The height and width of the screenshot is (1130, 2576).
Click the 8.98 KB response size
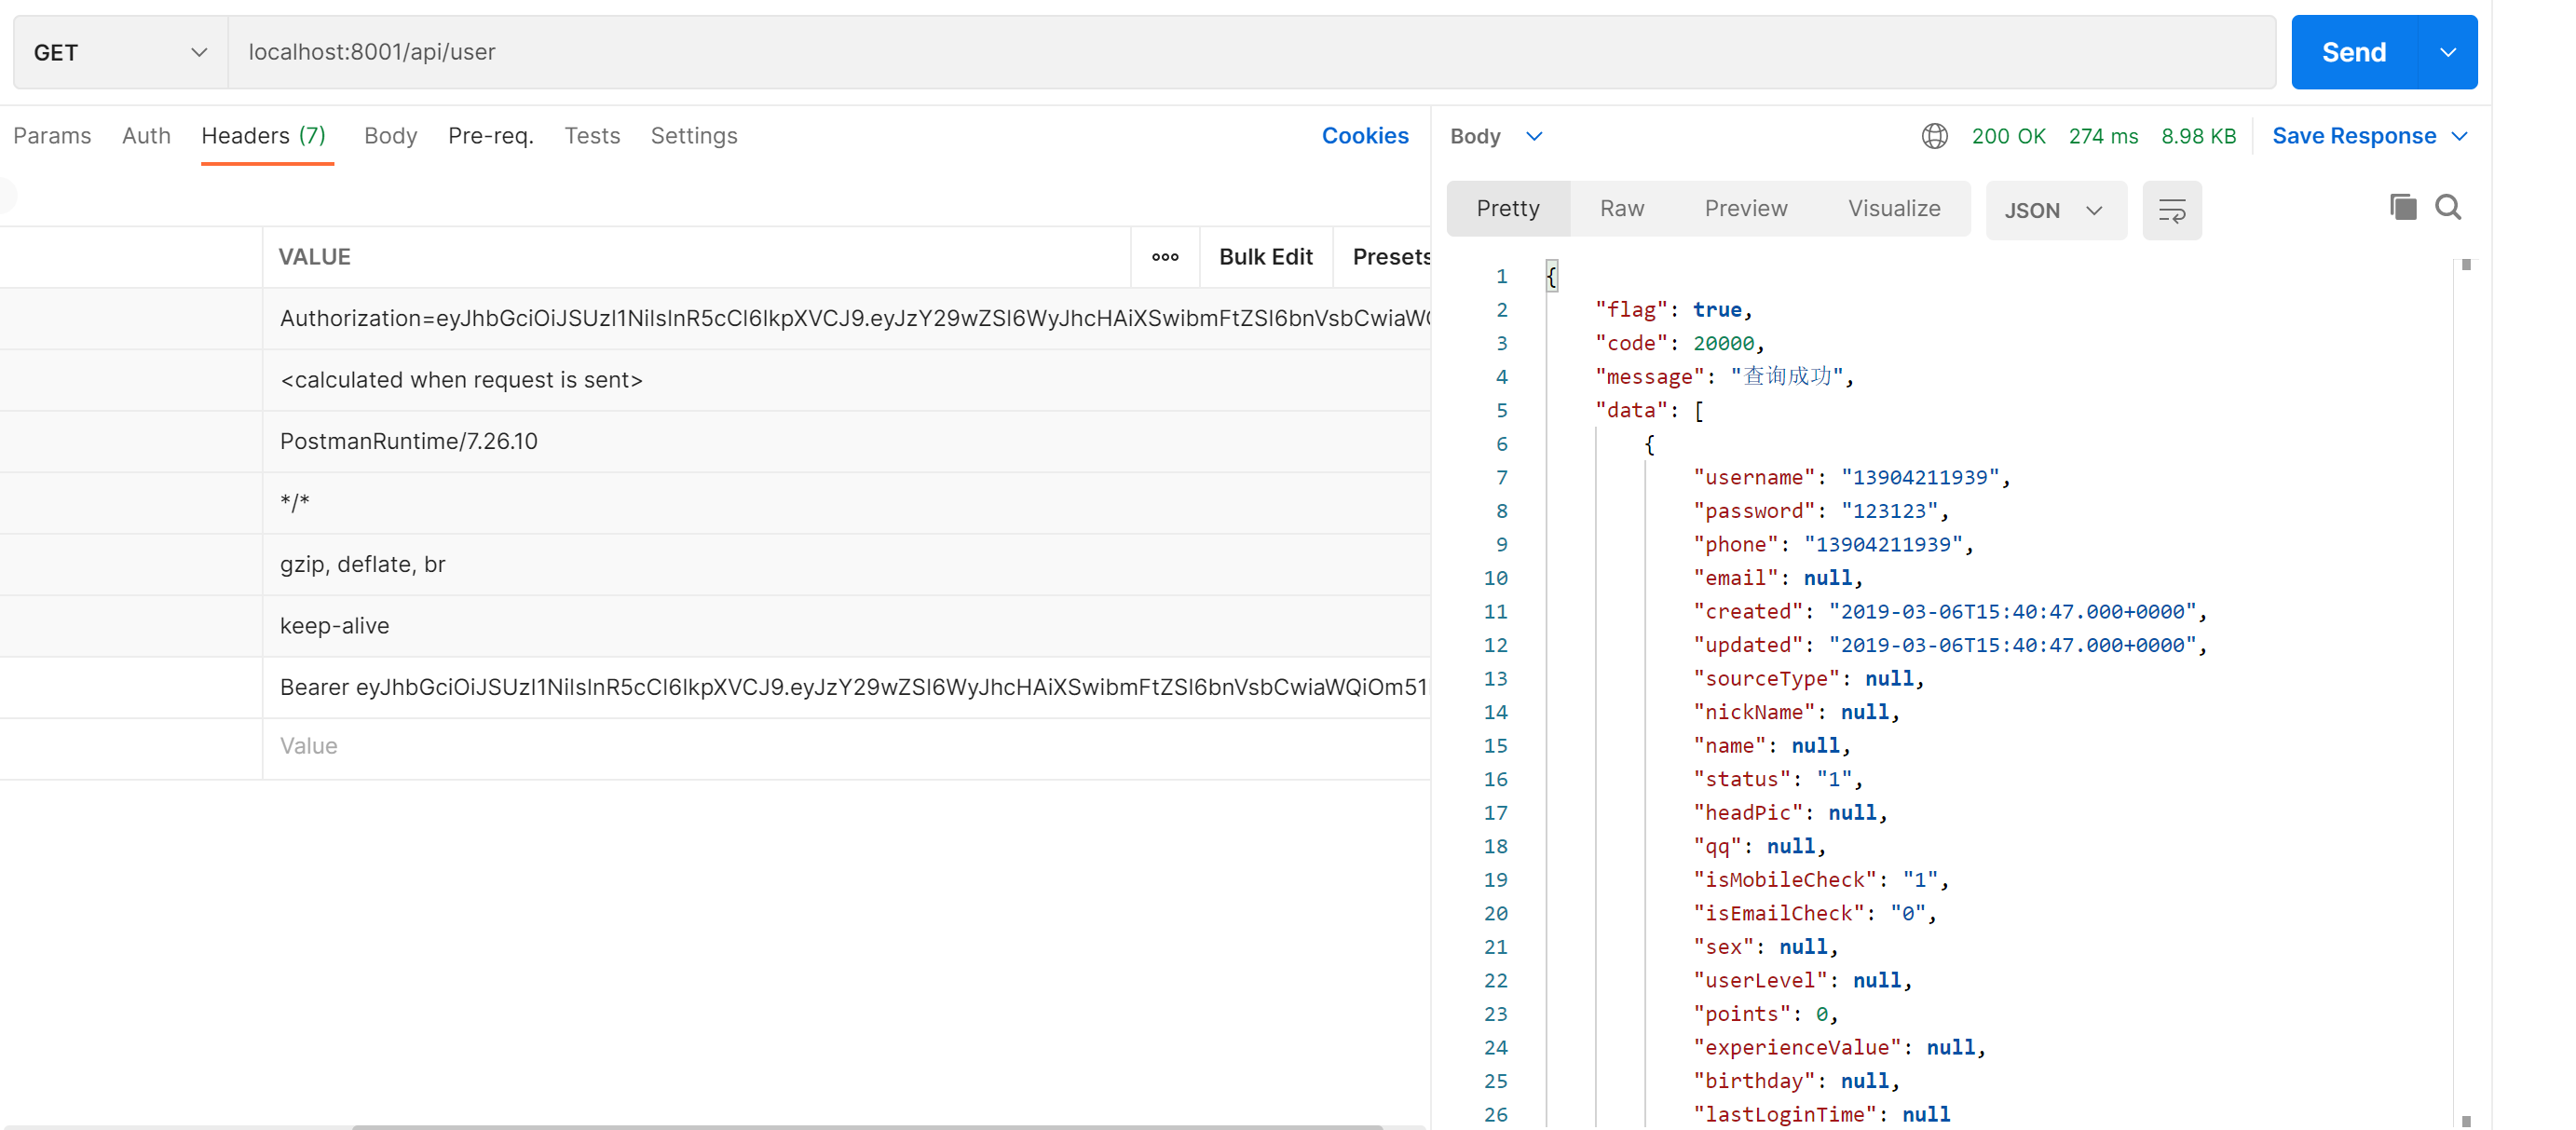tap(2198, 136)
